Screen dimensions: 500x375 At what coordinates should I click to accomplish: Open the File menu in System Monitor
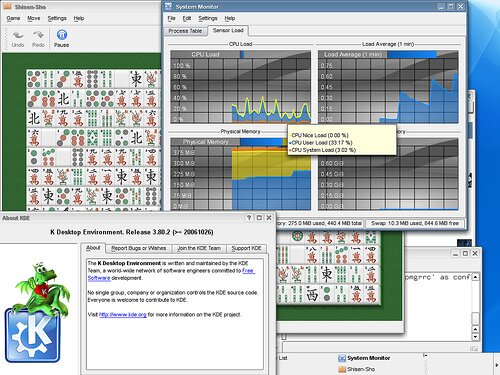click(x=171, y=18)
